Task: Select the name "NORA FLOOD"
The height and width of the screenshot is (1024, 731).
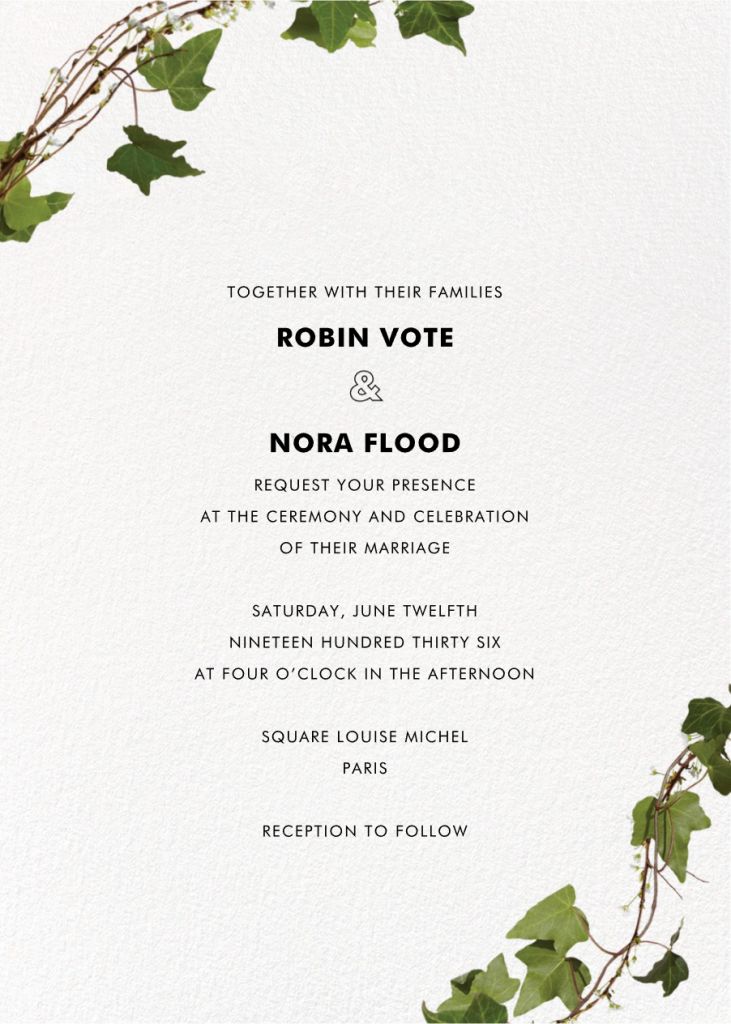Action: (365, 442)
